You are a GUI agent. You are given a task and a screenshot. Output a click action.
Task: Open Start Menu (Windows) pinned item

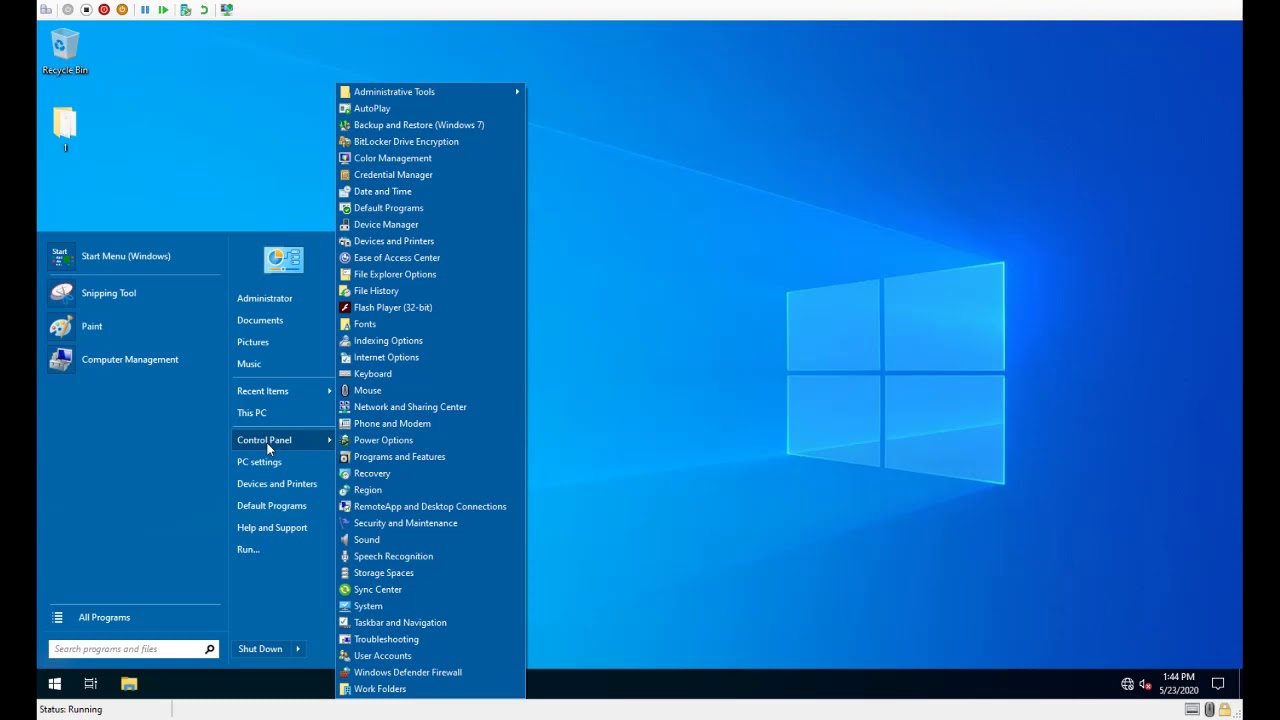134,256
